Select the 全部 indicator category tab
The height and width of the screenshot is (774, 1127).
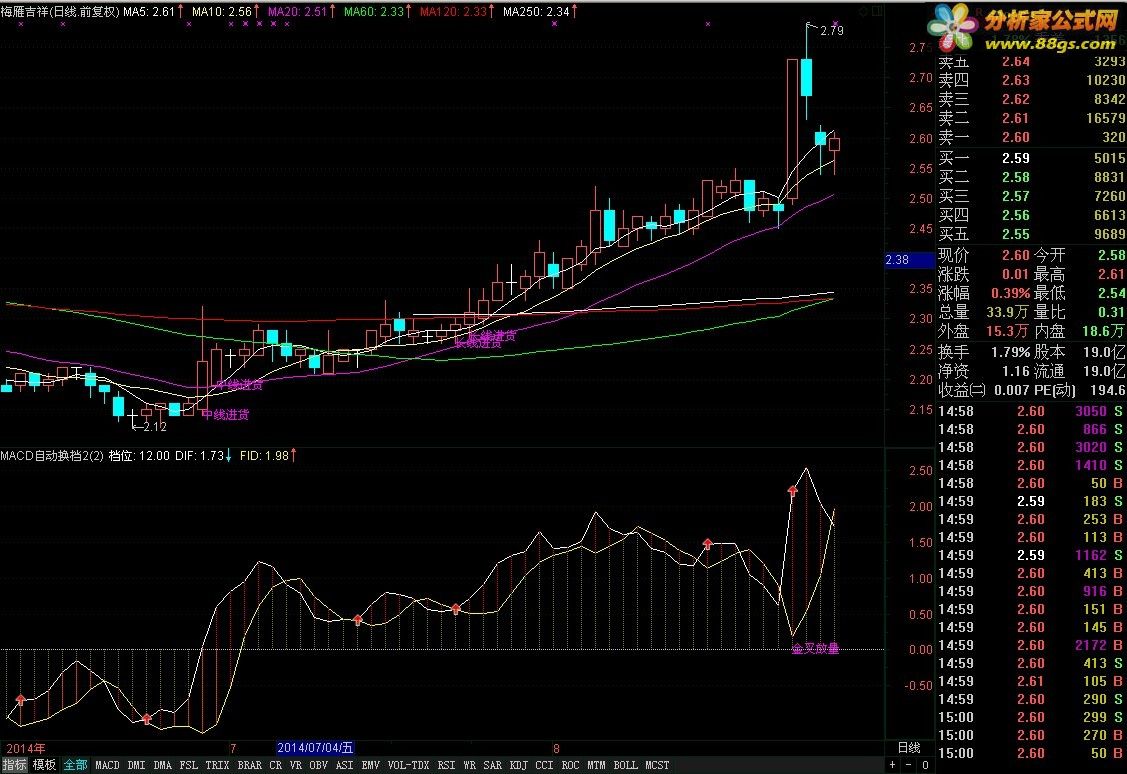(75, 765)
